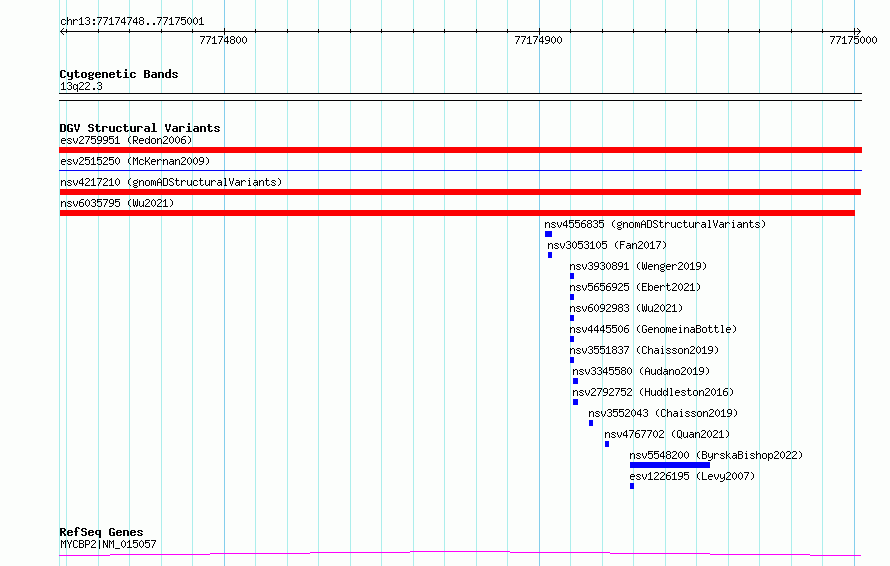Image resolution: width=890 pixels, height=566 pixels.
Task: Click the esv2759951 (Redon2006) variant label
Action: [126, 140]
